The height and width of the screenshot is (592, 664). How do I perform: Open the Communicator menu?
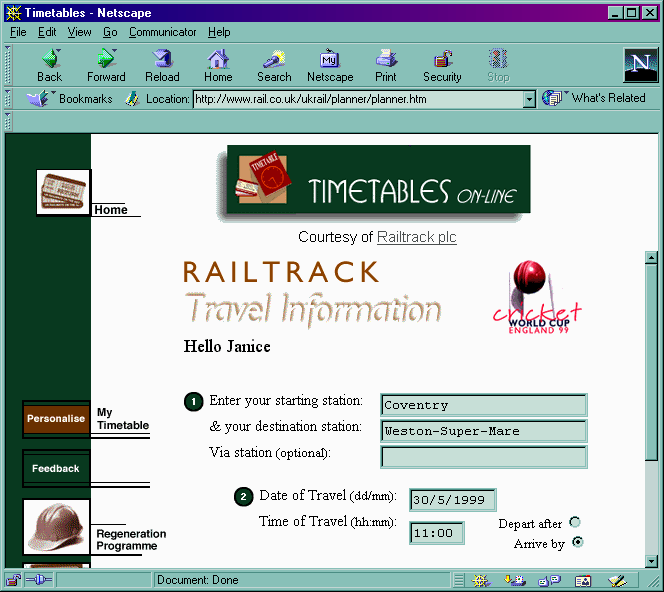point(163,32)
